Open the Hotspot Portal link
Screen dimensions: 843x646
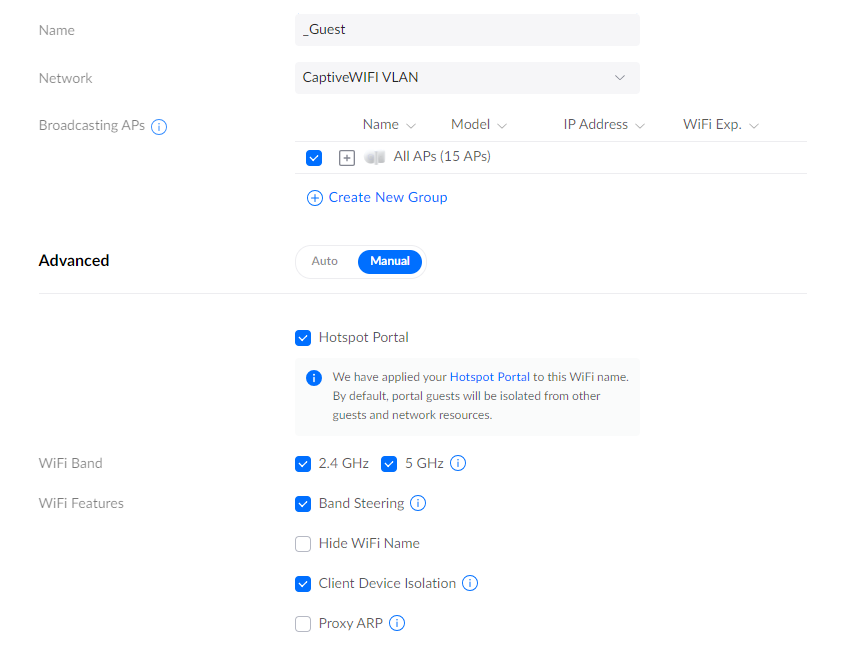click(x=490, y=377)
